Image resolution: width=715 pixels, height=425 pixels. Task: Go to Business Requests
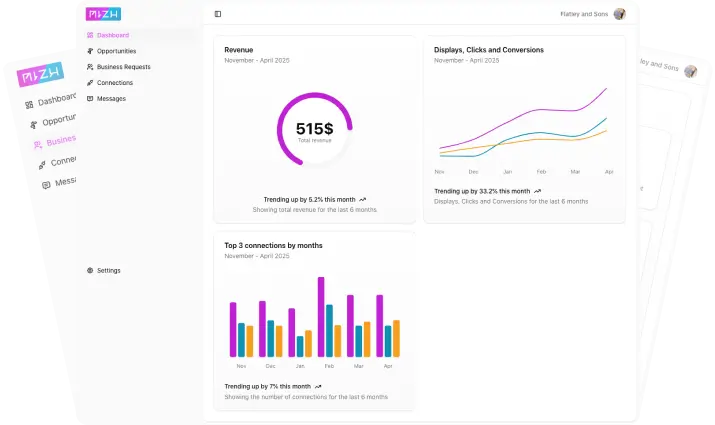[x=124, y=67]
